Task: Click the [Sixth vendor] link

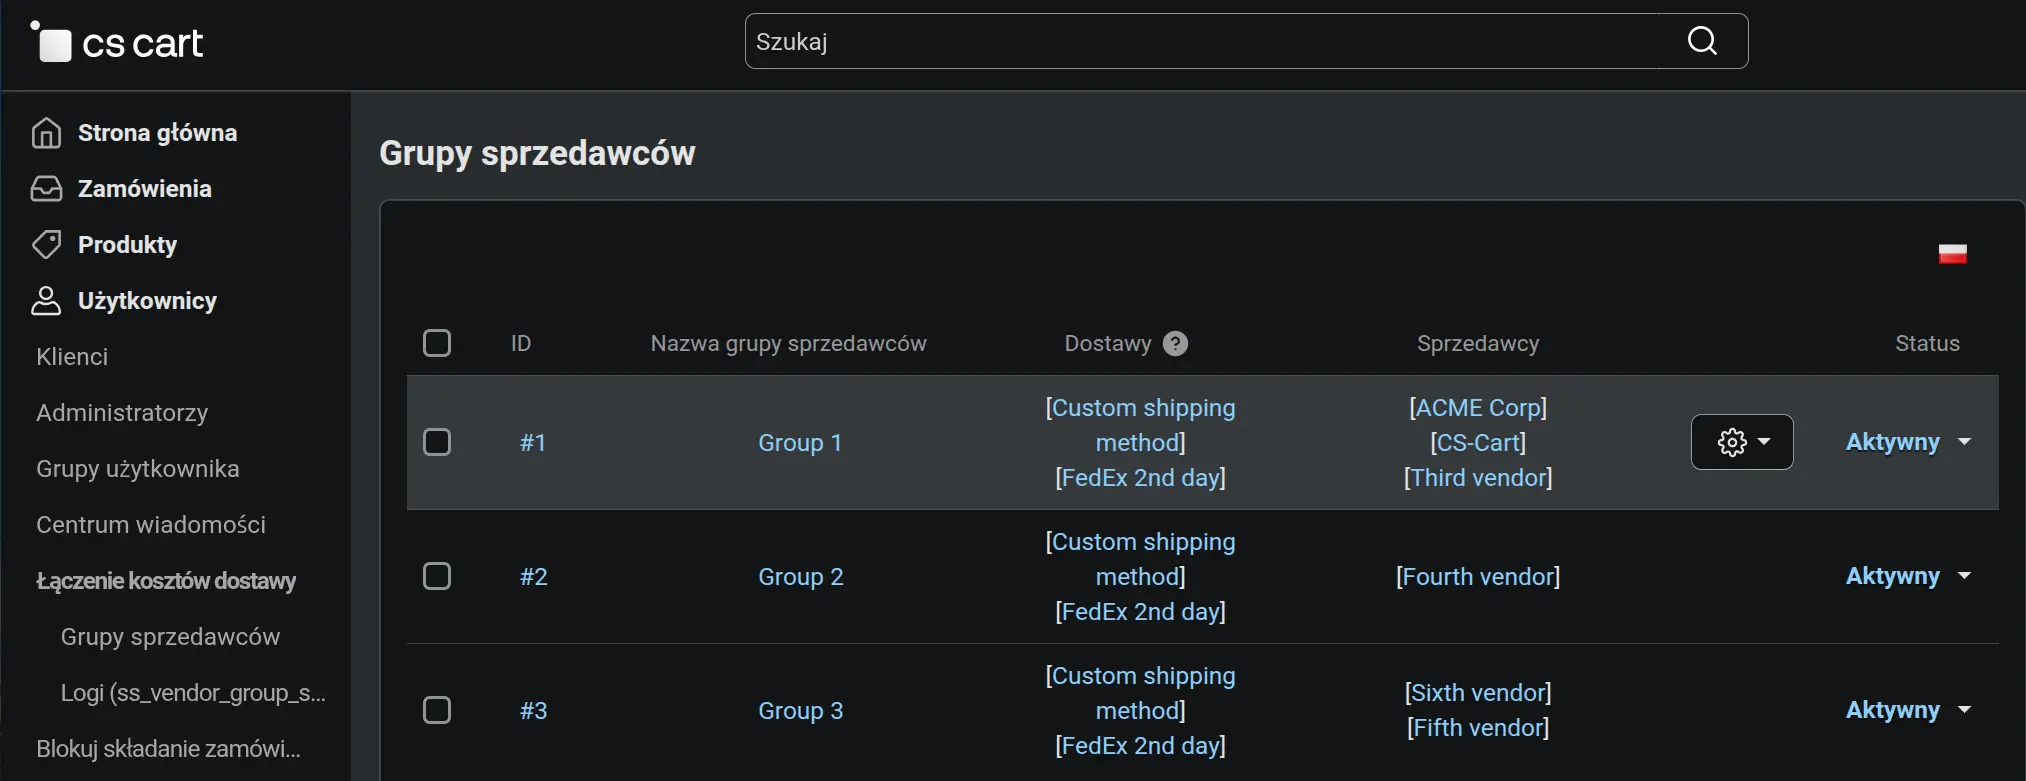Action: tap(1478, 693)
